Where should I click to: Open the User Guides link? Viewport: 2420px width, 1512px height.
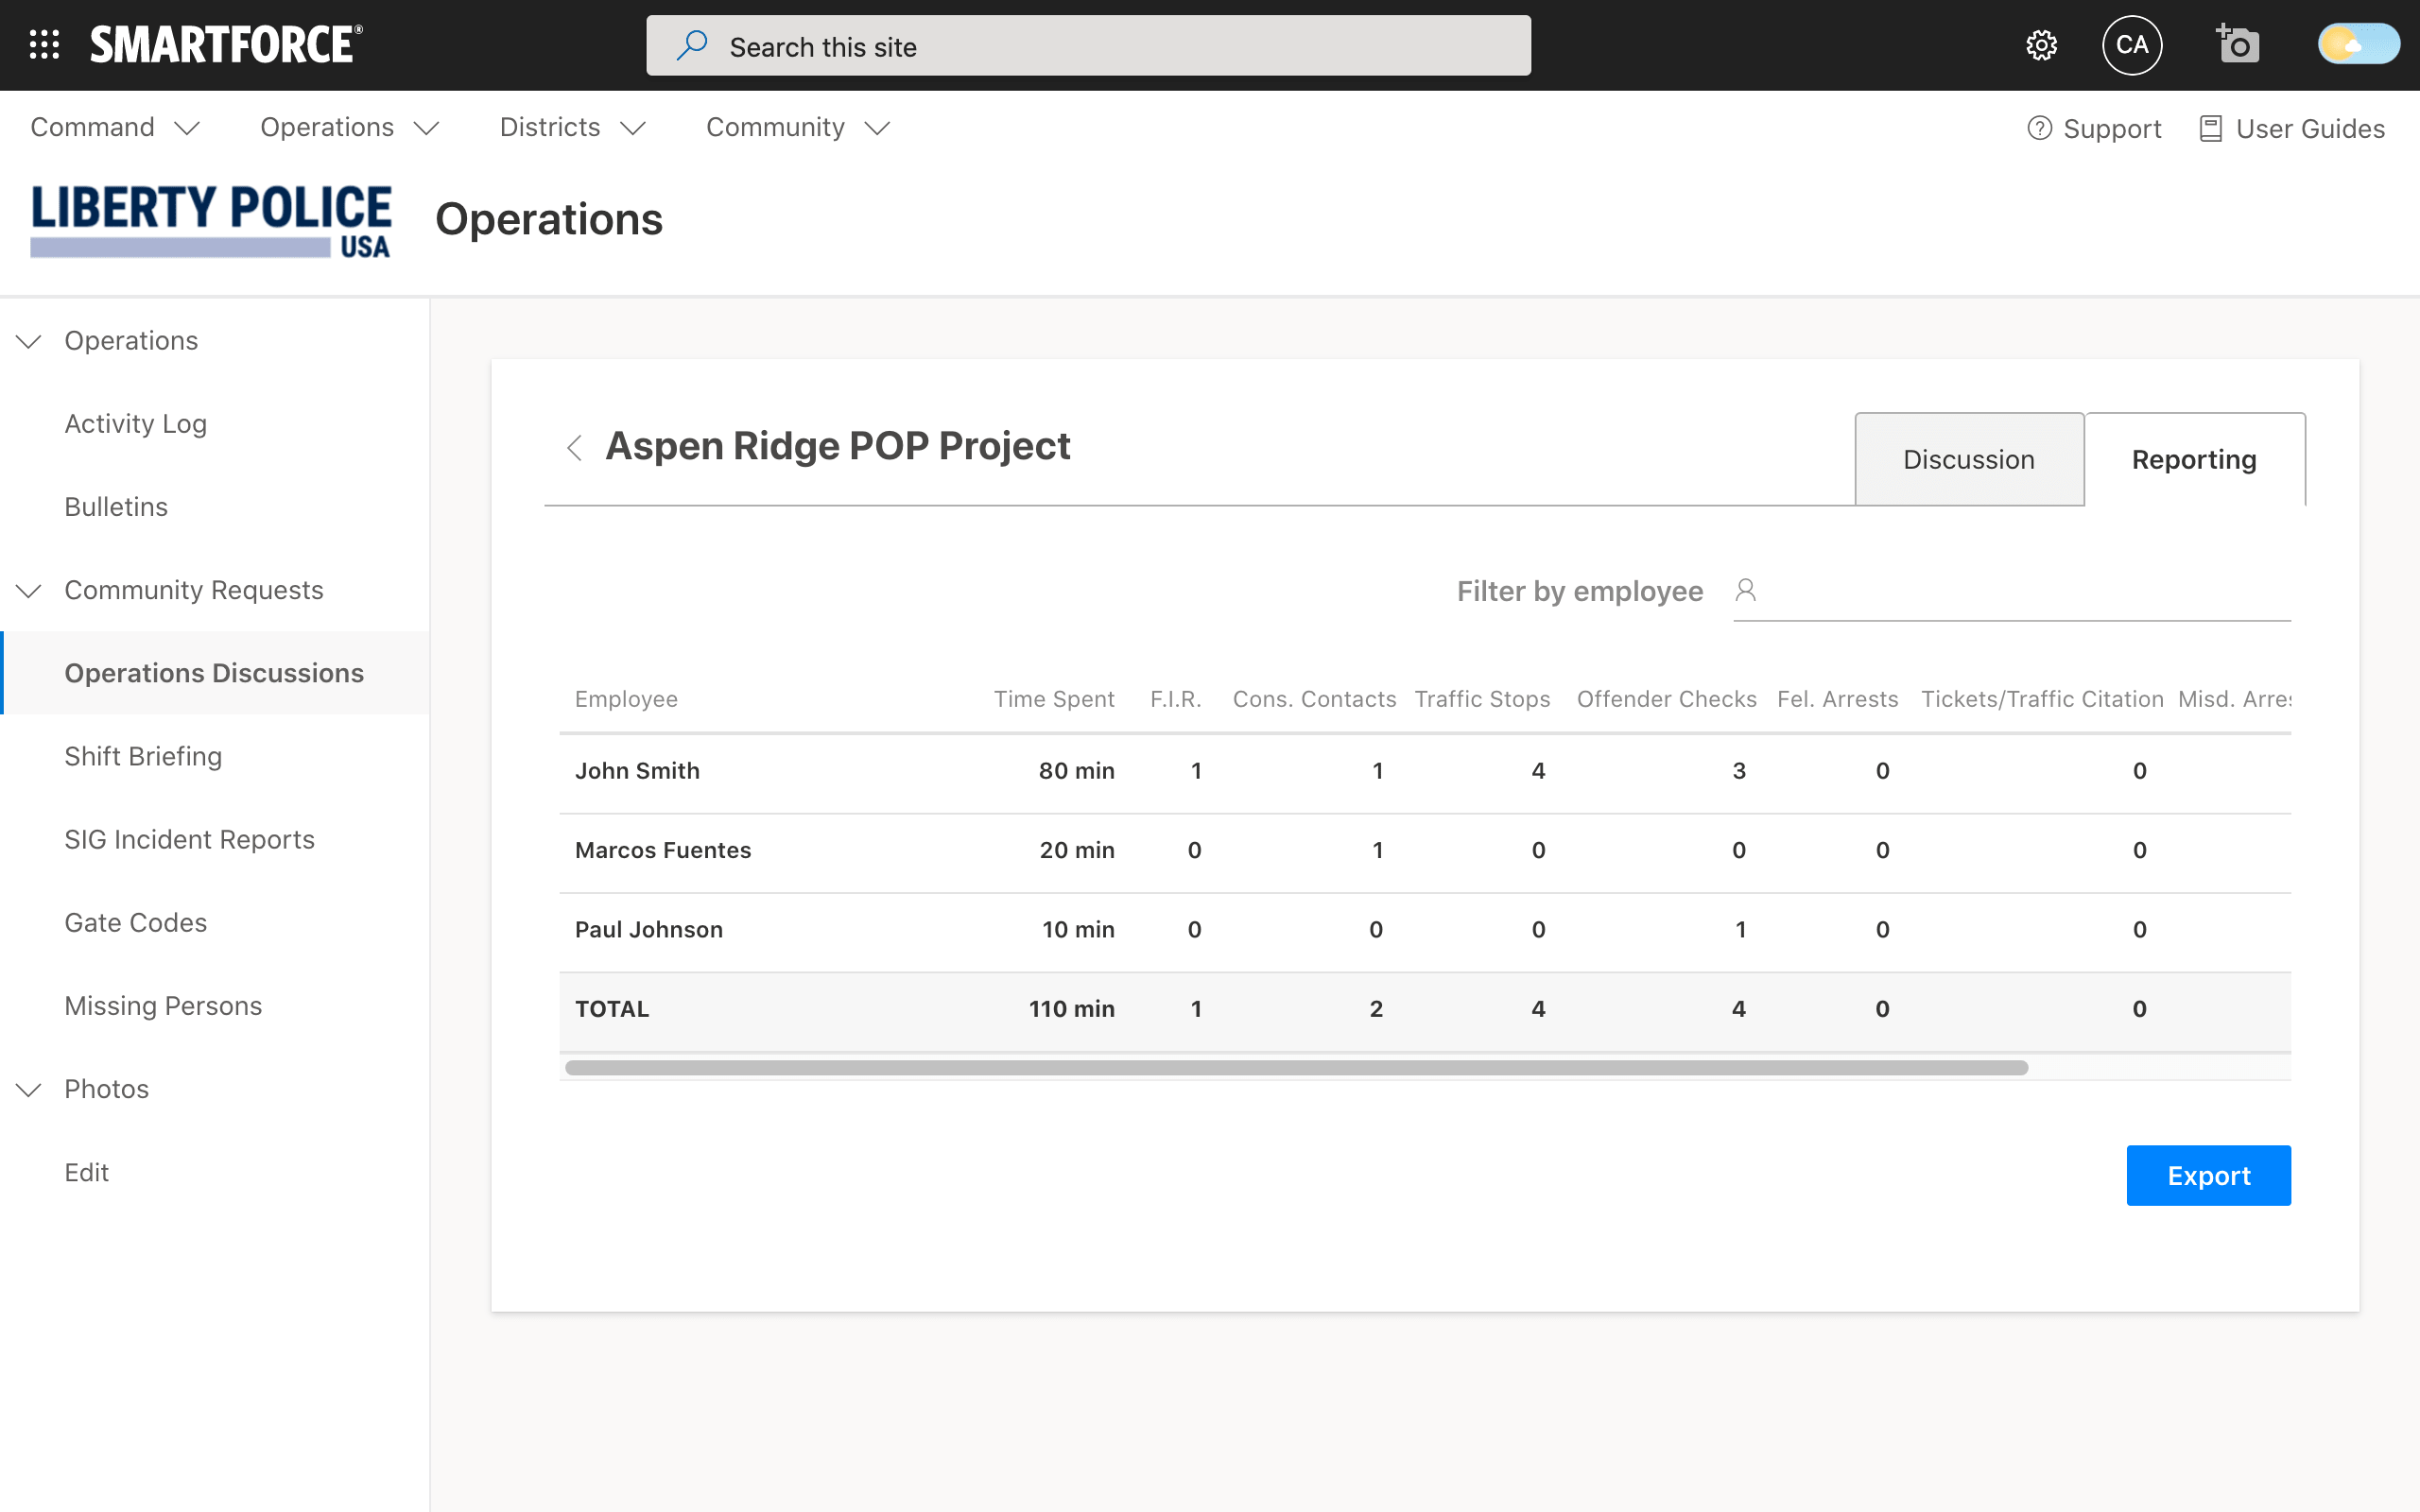coord(2292,128)
